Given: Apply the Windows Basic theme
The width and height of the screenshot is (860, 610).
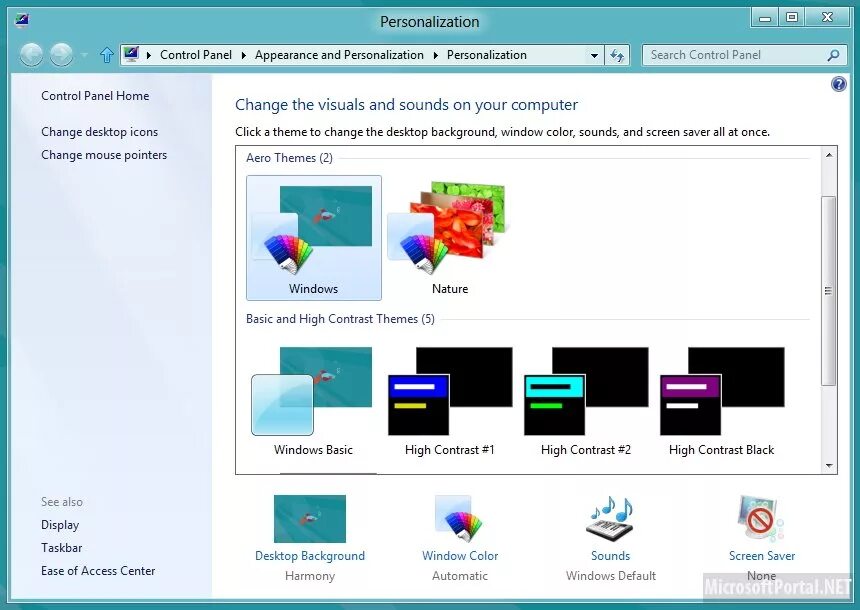Looking at the screenshot, I should point(311,396).
